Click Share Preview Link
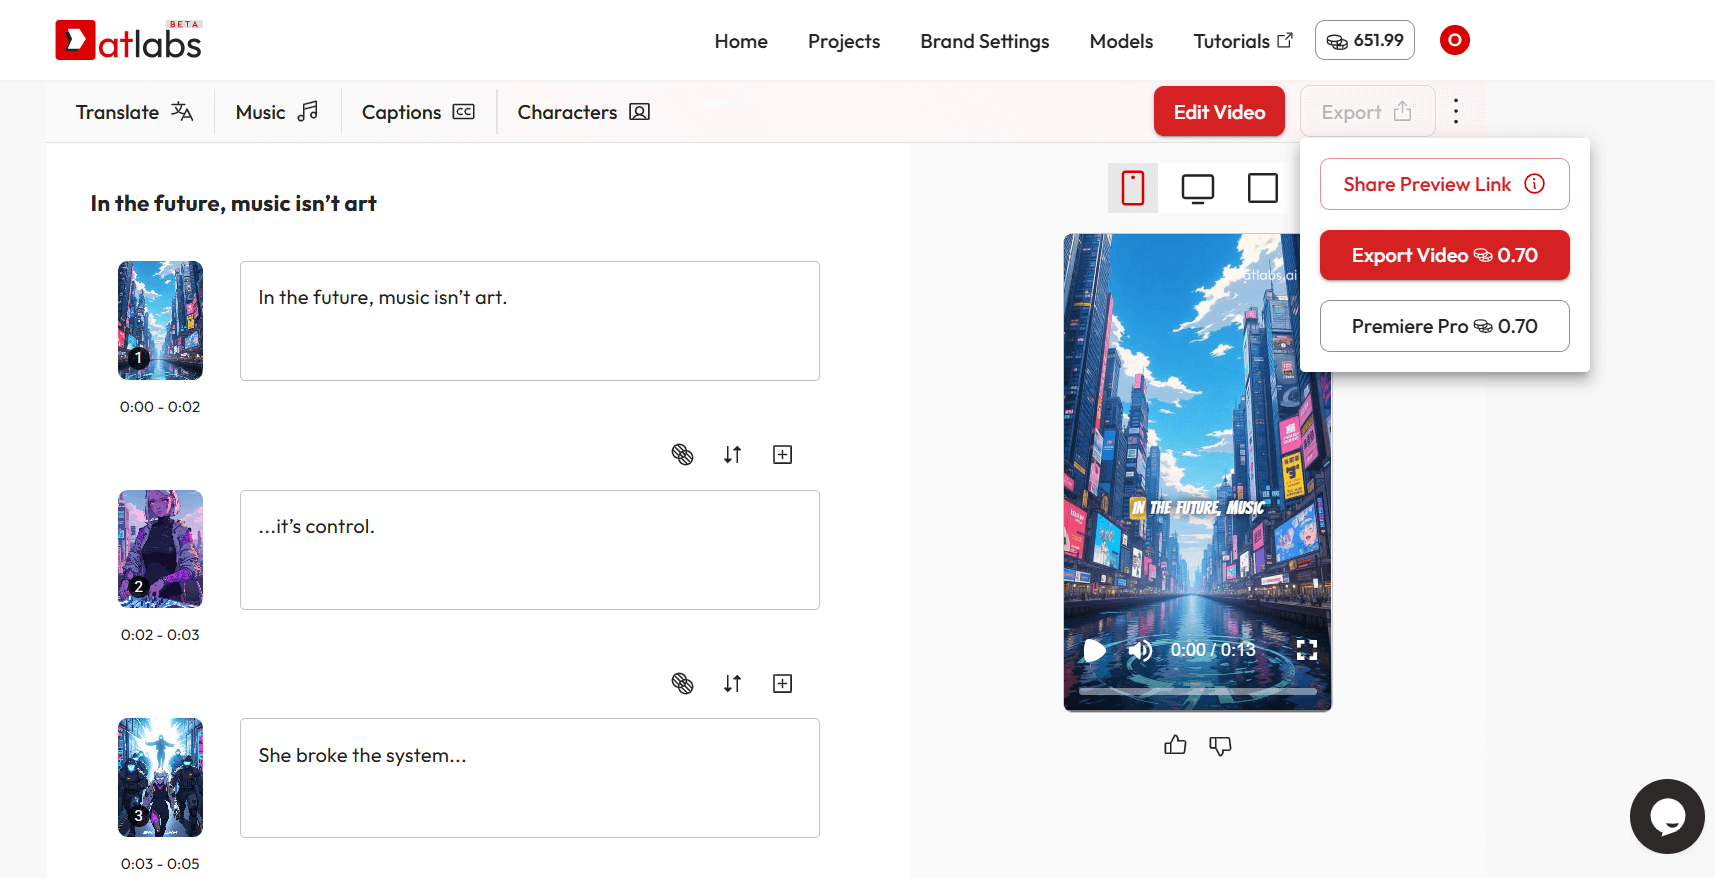Viewport: 1715px width, 878px height. pyautogui.click(x=1444, y=184)
